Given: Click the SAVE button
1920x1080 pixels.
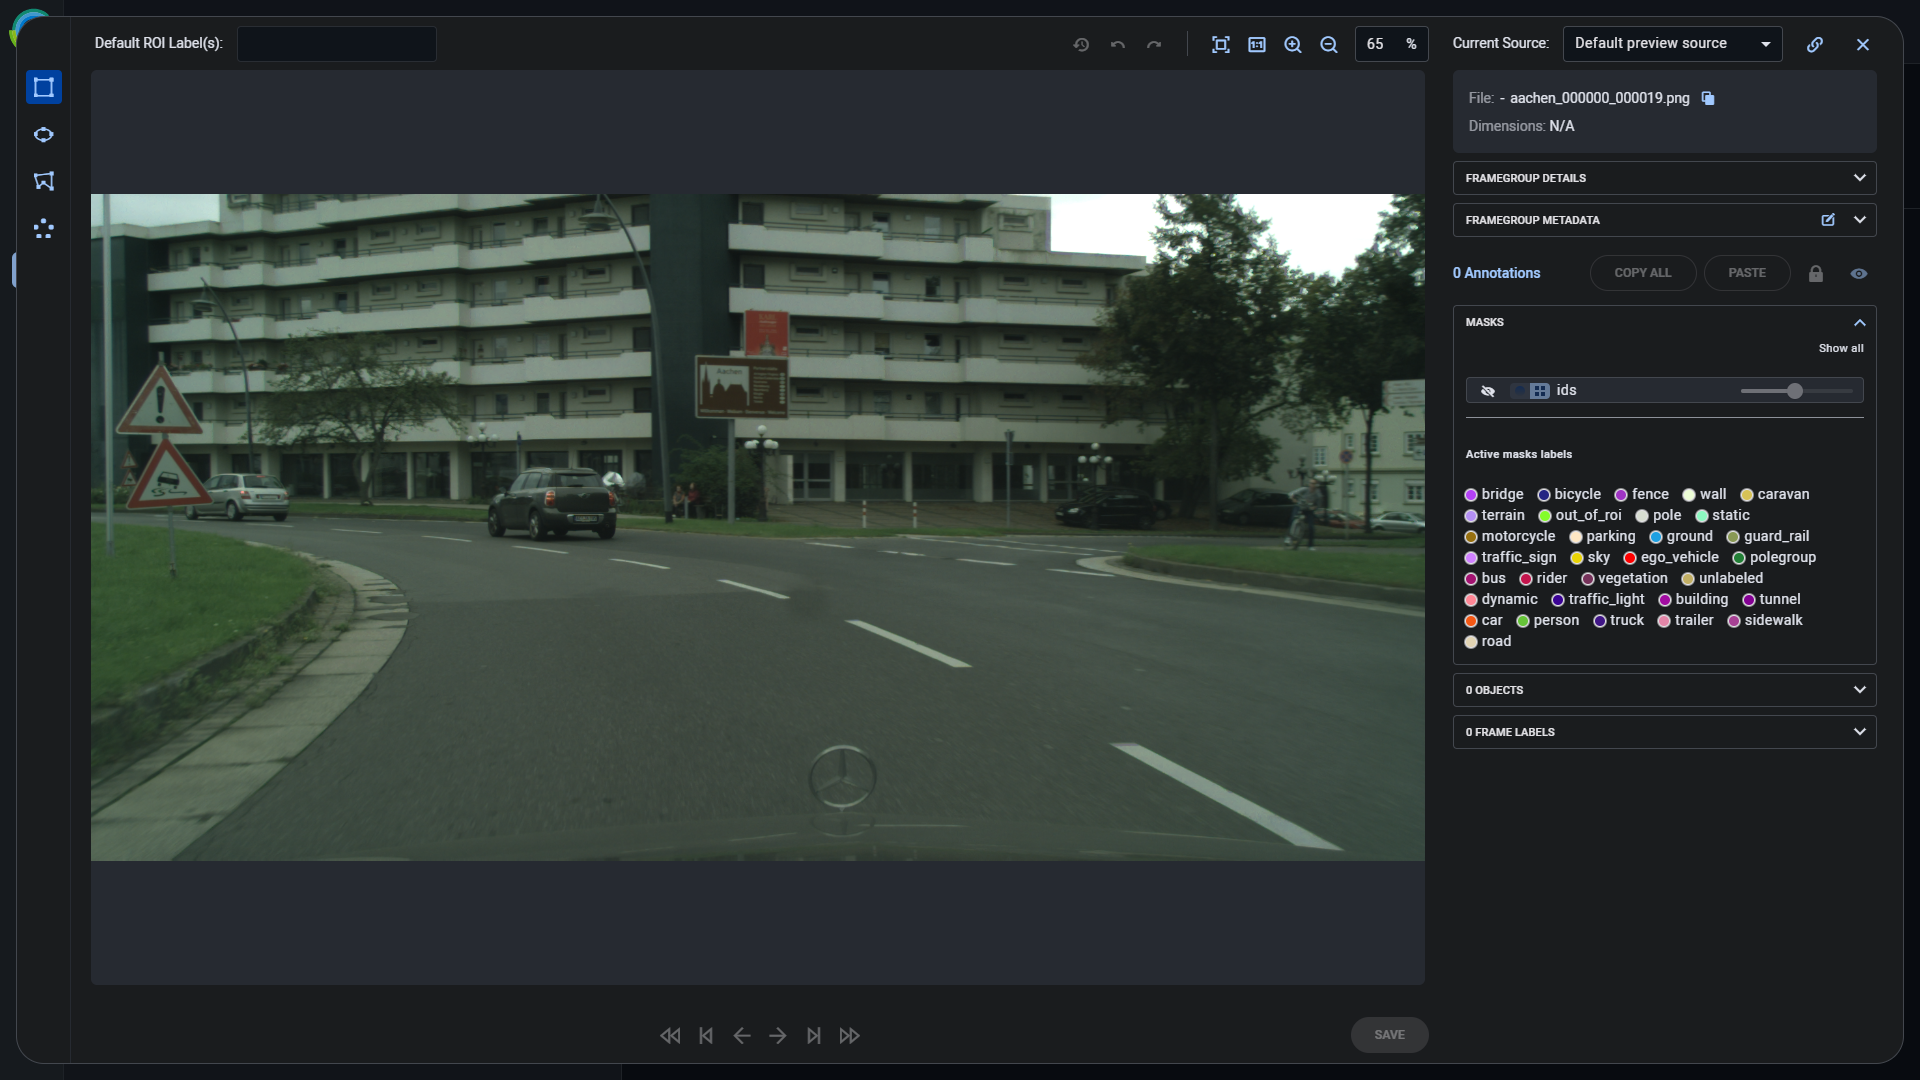Looking at the screenshot, I should 1389,1035.
